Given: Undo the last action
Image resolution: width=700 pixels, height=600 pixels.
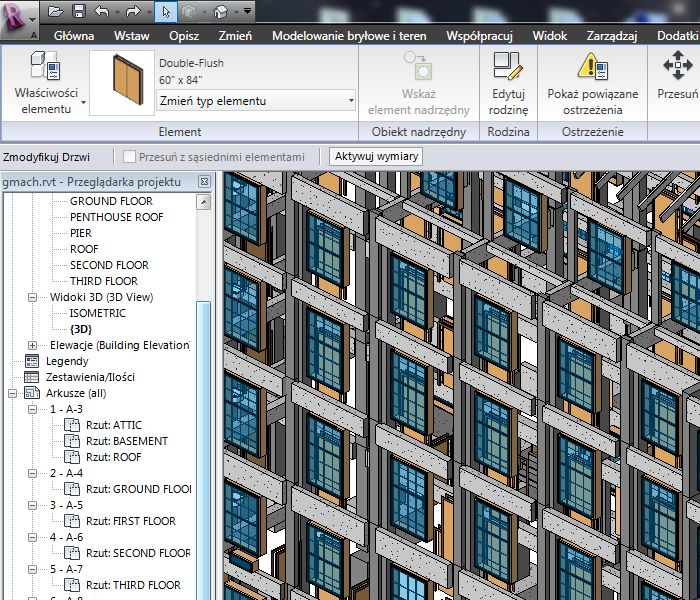Looking at the screenshot, I should 100,12.
